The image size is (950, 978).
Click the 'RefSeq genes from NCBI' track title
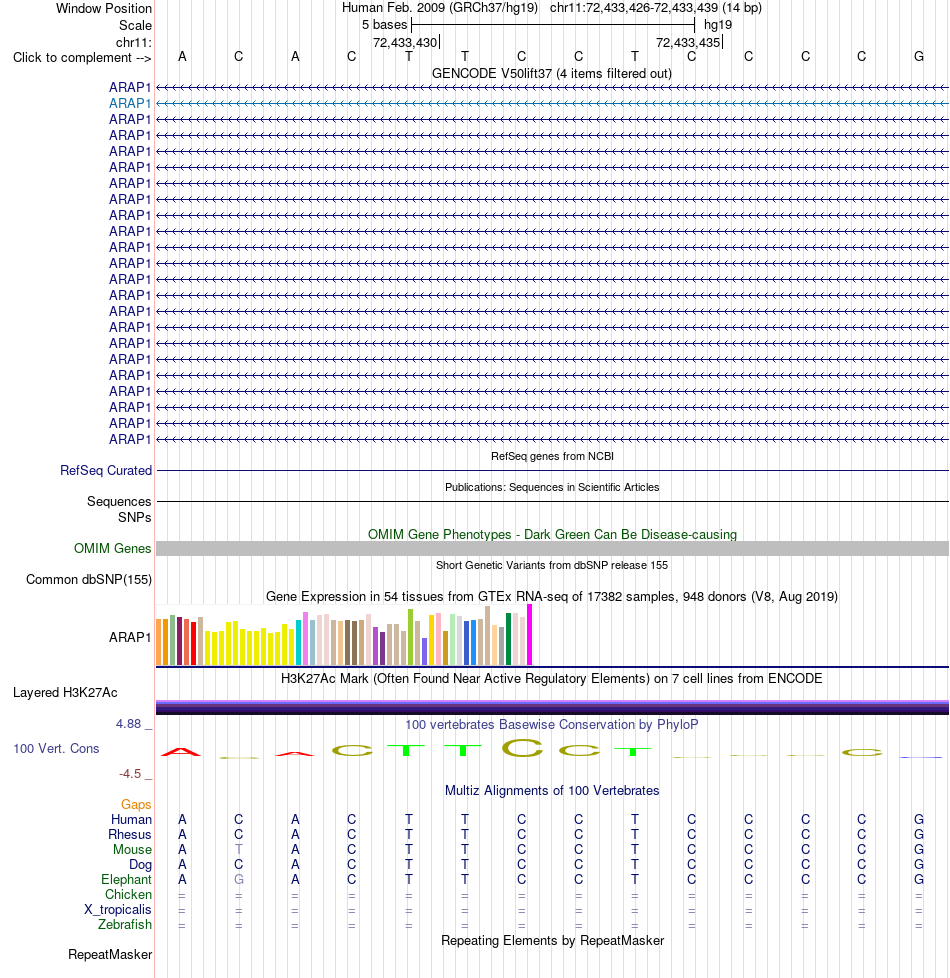(552, 456)
